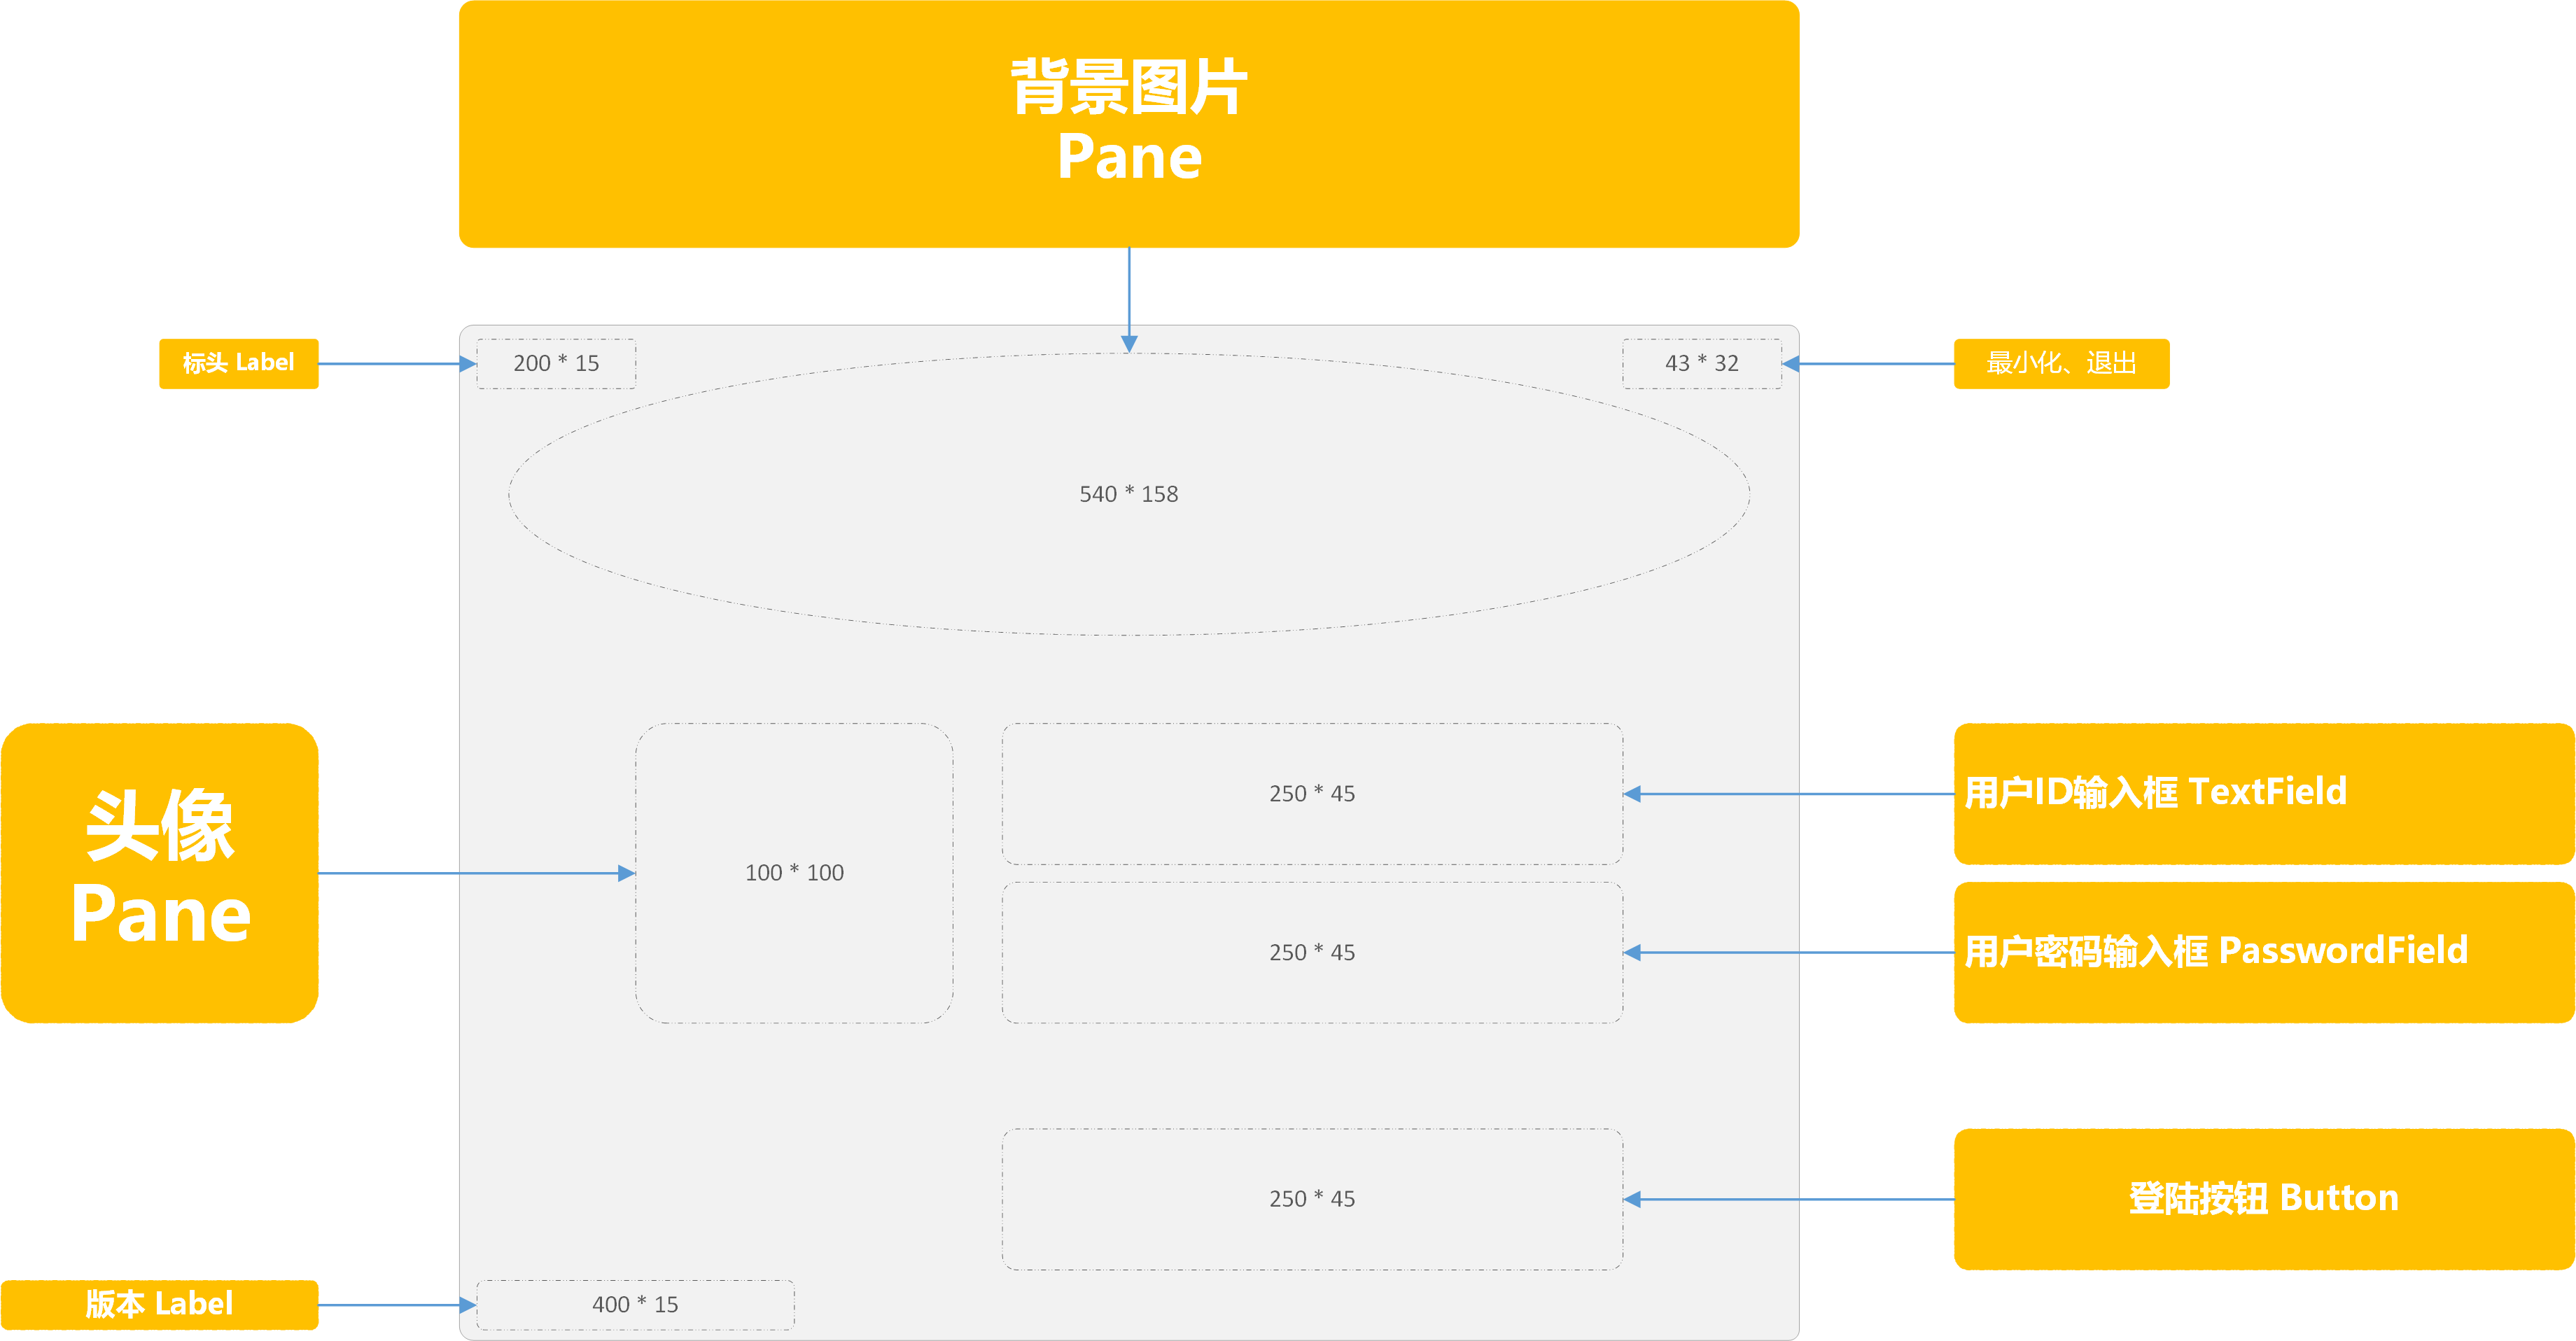The width and height of the screenshot is (2576, 1341).
Task: Click 用户密码输入框 PasswordField callout
Action: tap(2262, 951)
